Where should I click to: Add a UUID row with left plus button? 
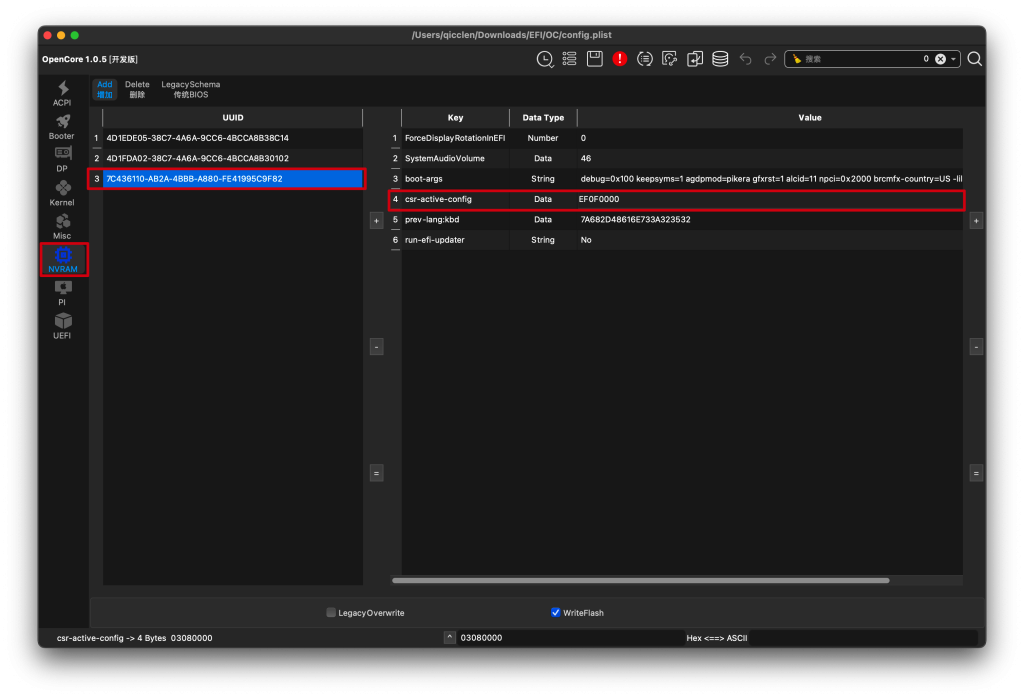pyautogui.click(x=376, y=221)
